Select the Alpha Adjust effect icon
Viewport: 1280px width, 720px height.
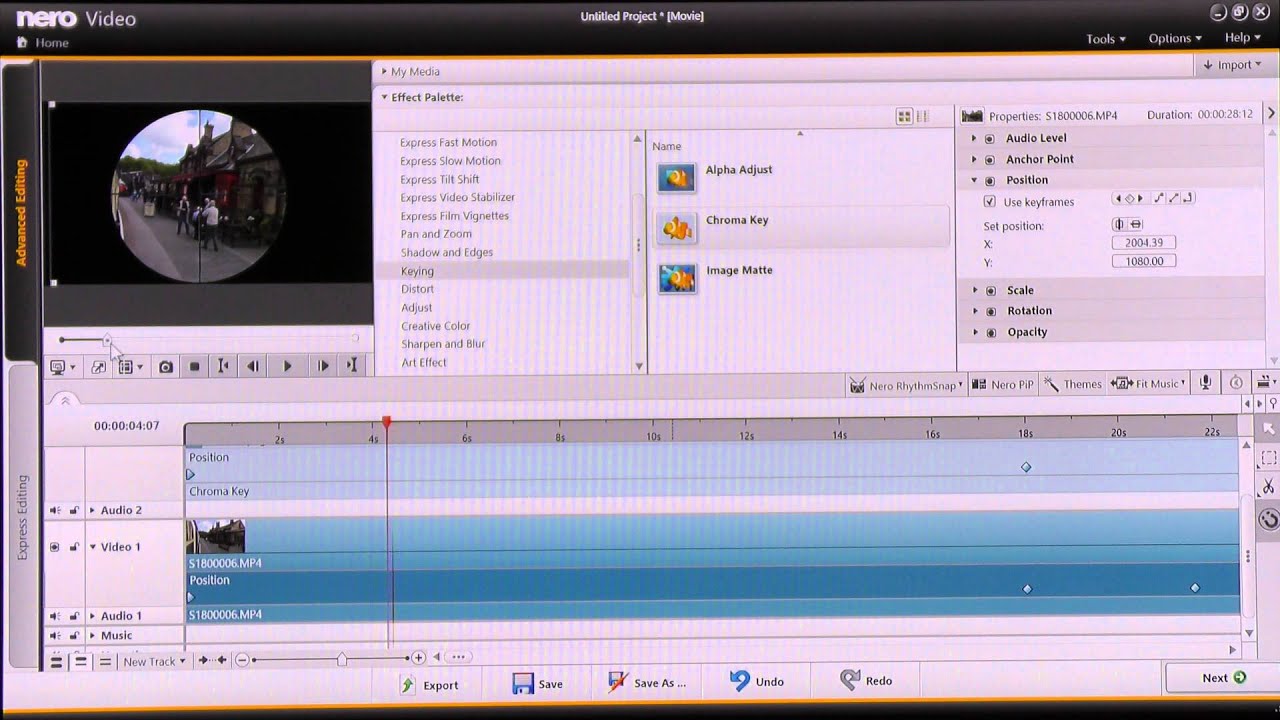click(677, 178)
